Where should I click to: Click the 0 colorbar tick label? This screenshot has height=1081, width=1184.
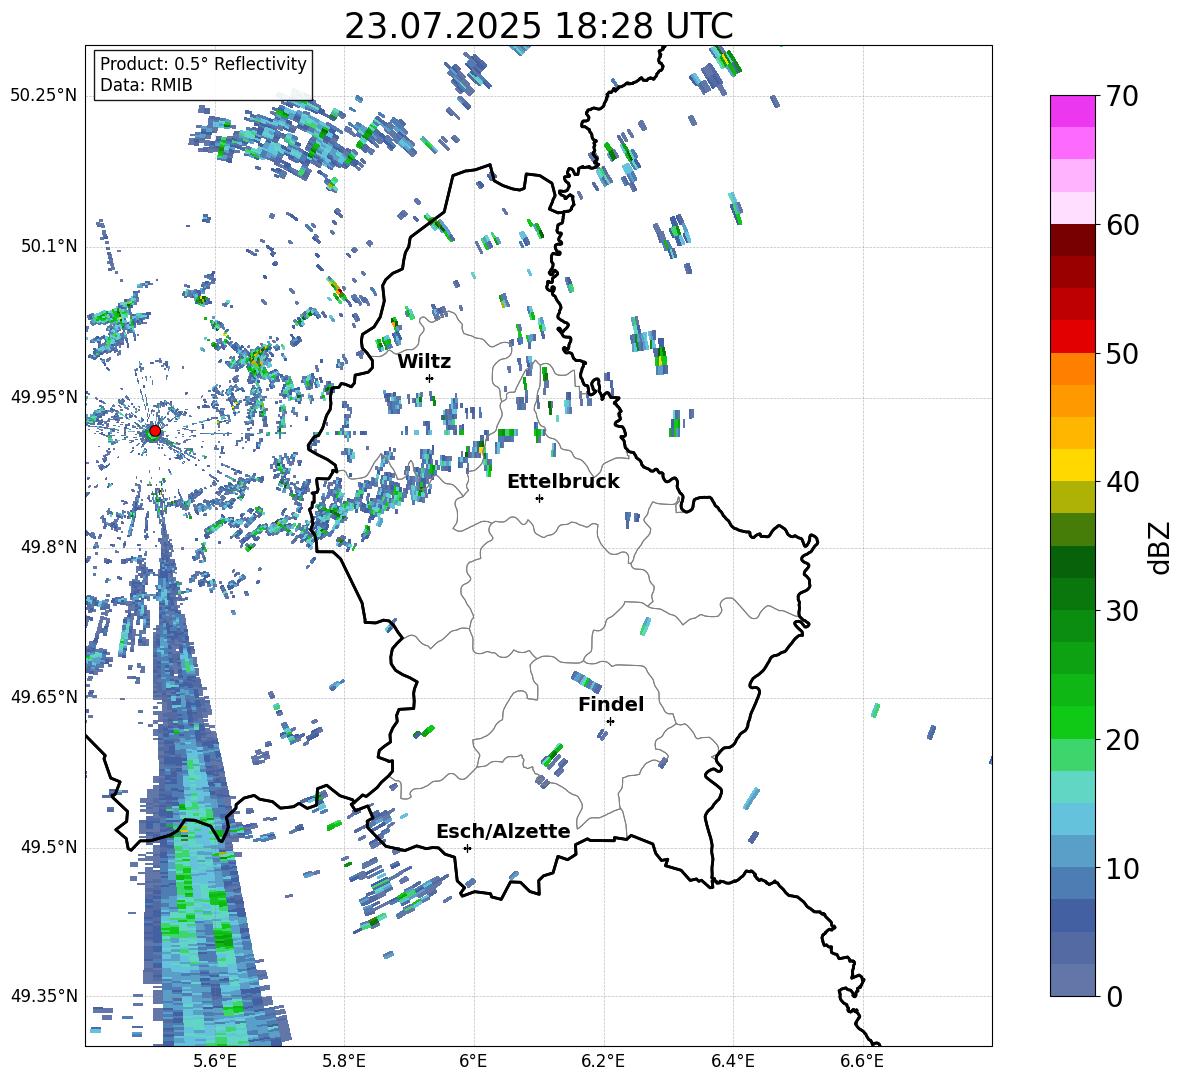click(1114, 996)
